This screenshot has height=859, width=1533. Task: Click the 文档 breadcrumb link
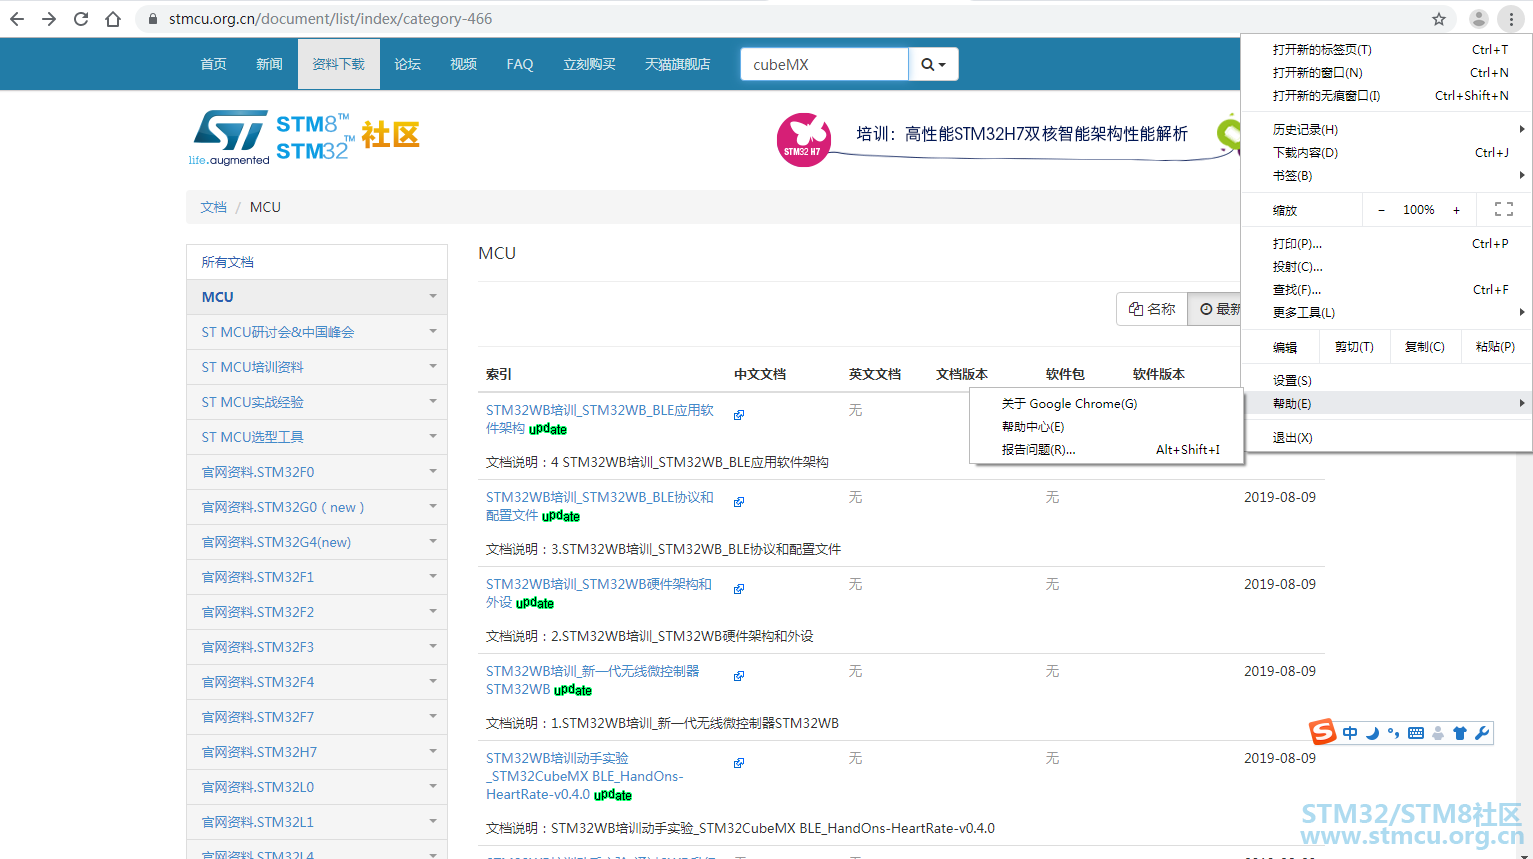click(x=213, y=207)
